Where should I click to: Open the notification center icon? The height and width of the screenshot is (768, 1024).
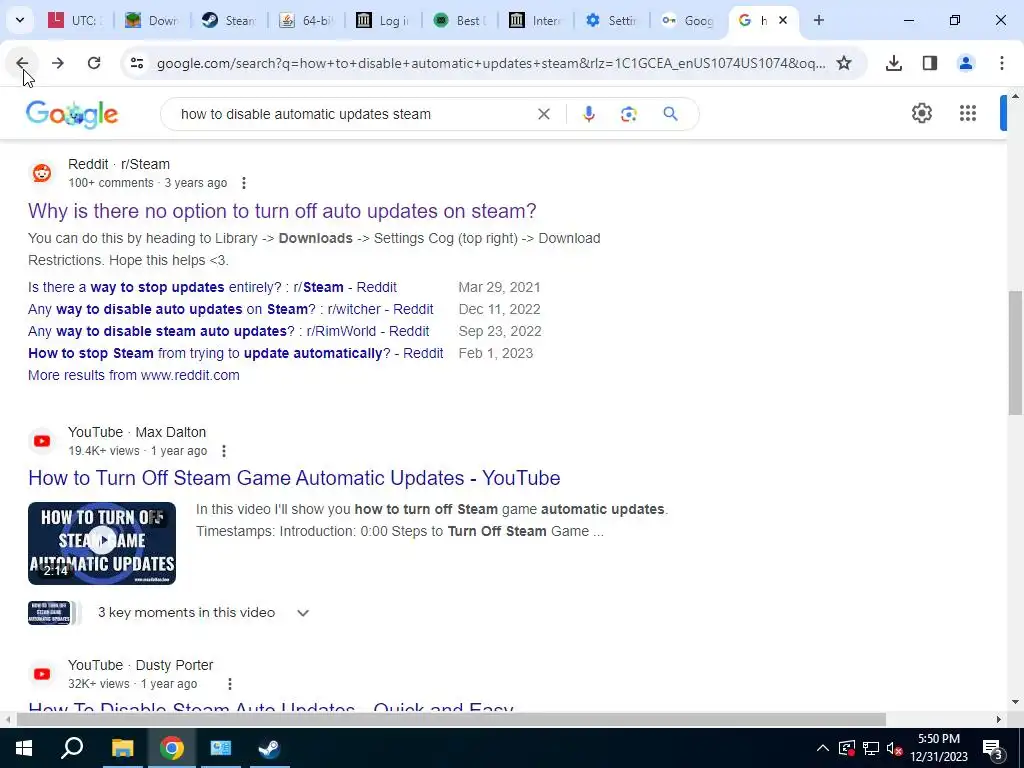pos(992,748)
